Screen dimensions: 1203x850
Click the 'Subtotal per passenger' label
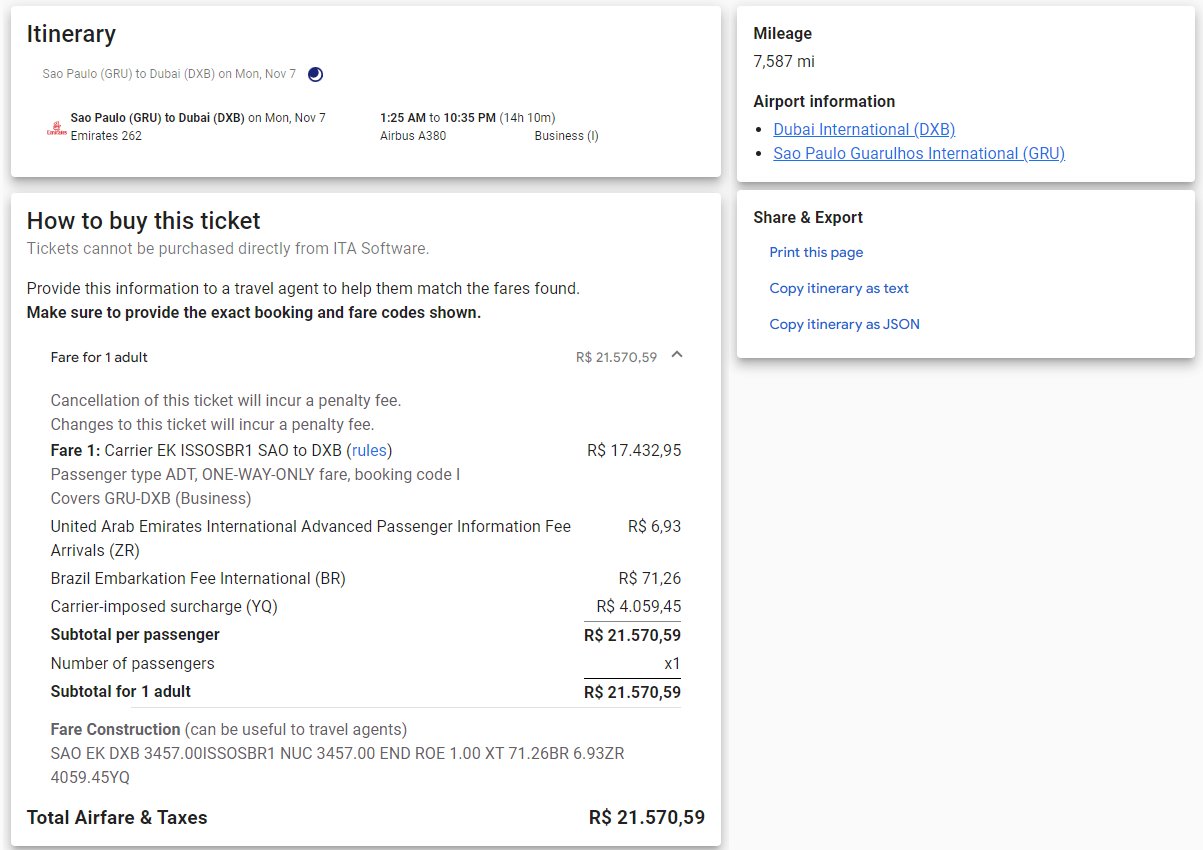135,634
